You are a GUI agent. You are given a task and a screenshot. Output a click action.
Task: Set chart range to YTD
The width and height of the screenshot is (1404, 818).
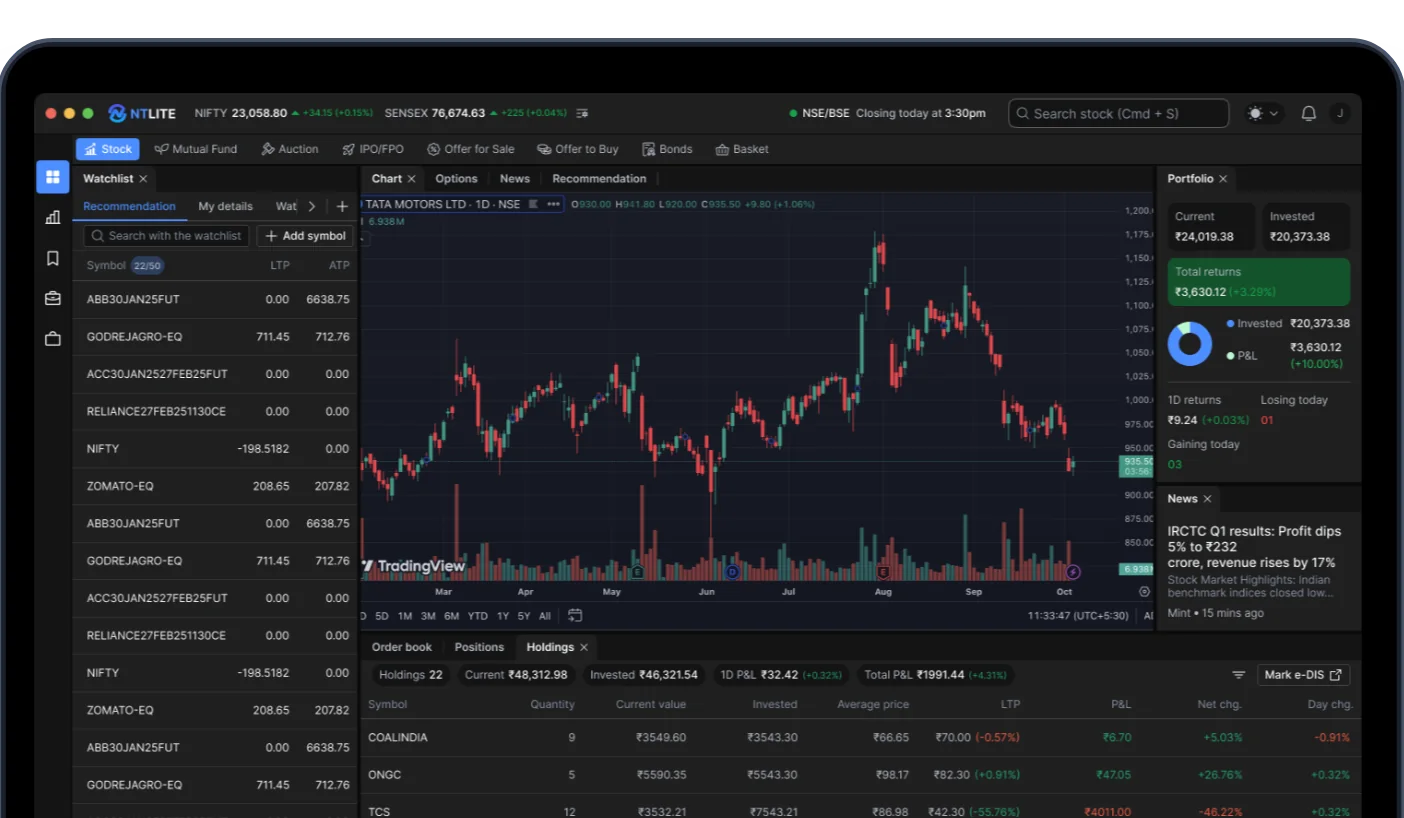[478, 616]
